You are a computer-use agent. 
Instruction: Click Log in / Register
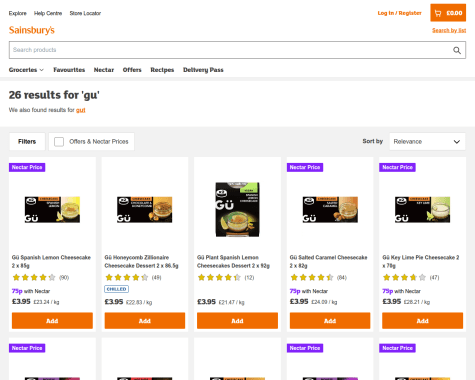[399, 13]
